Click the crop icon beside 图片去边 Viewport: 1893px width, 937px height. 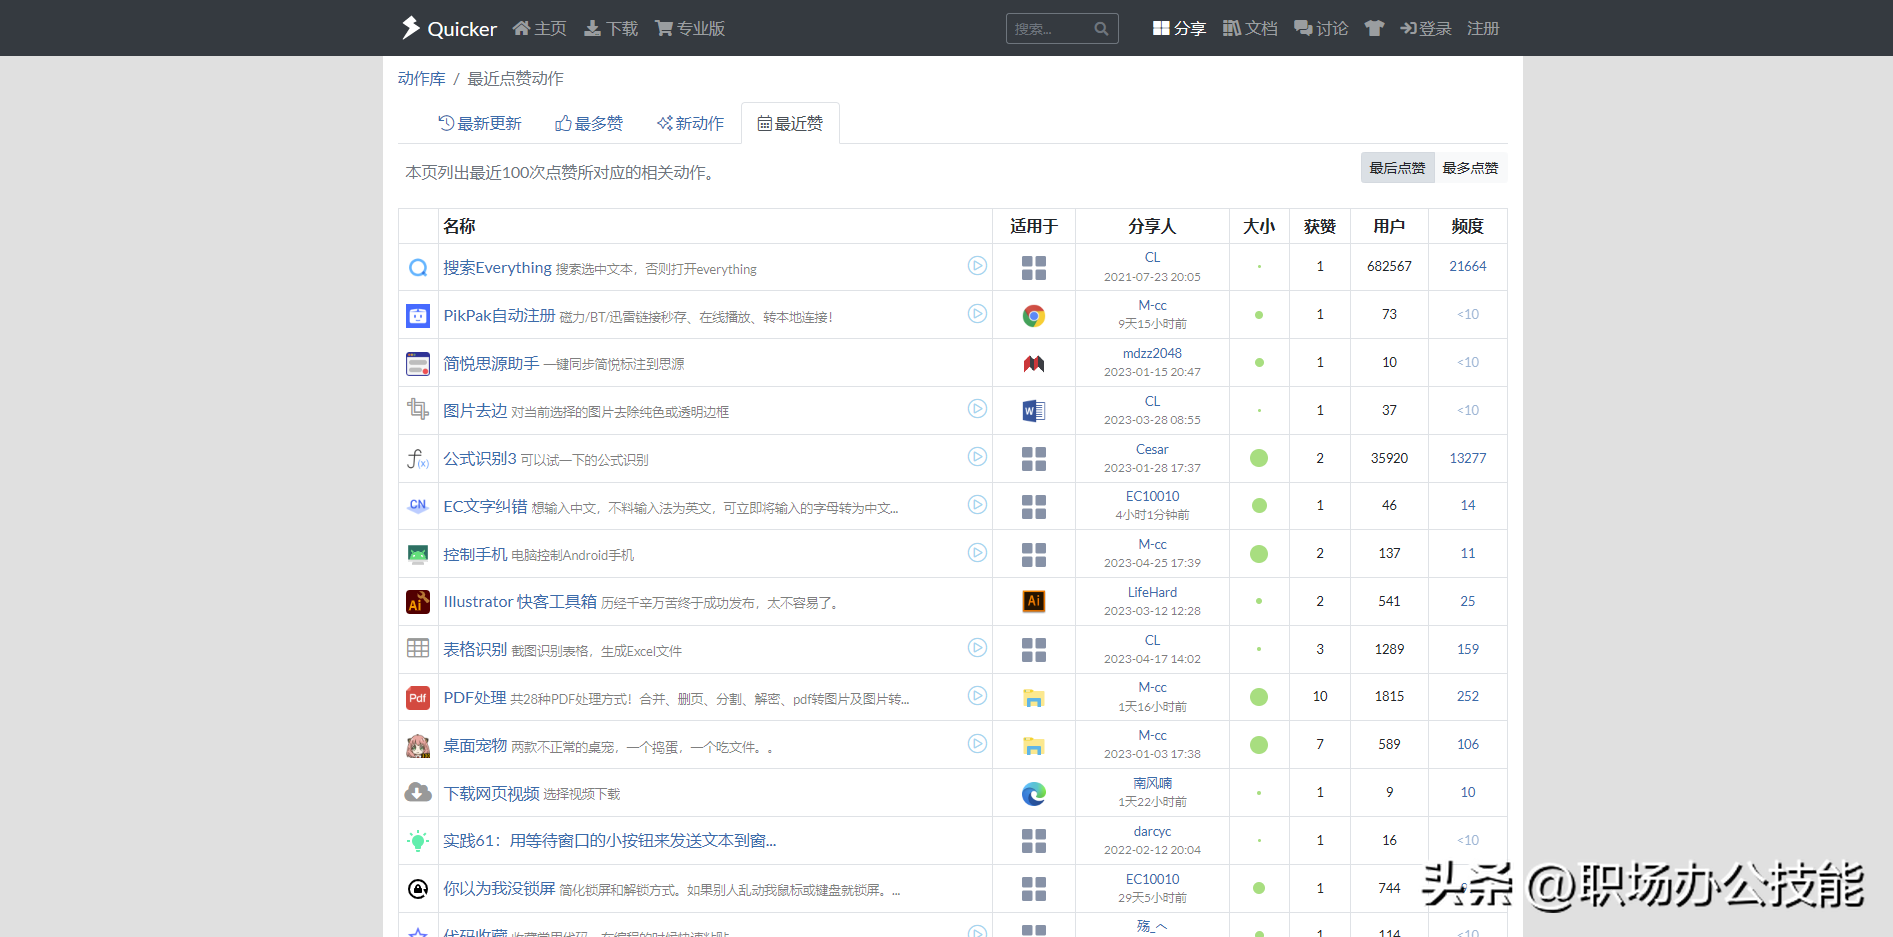pos(418,409)
